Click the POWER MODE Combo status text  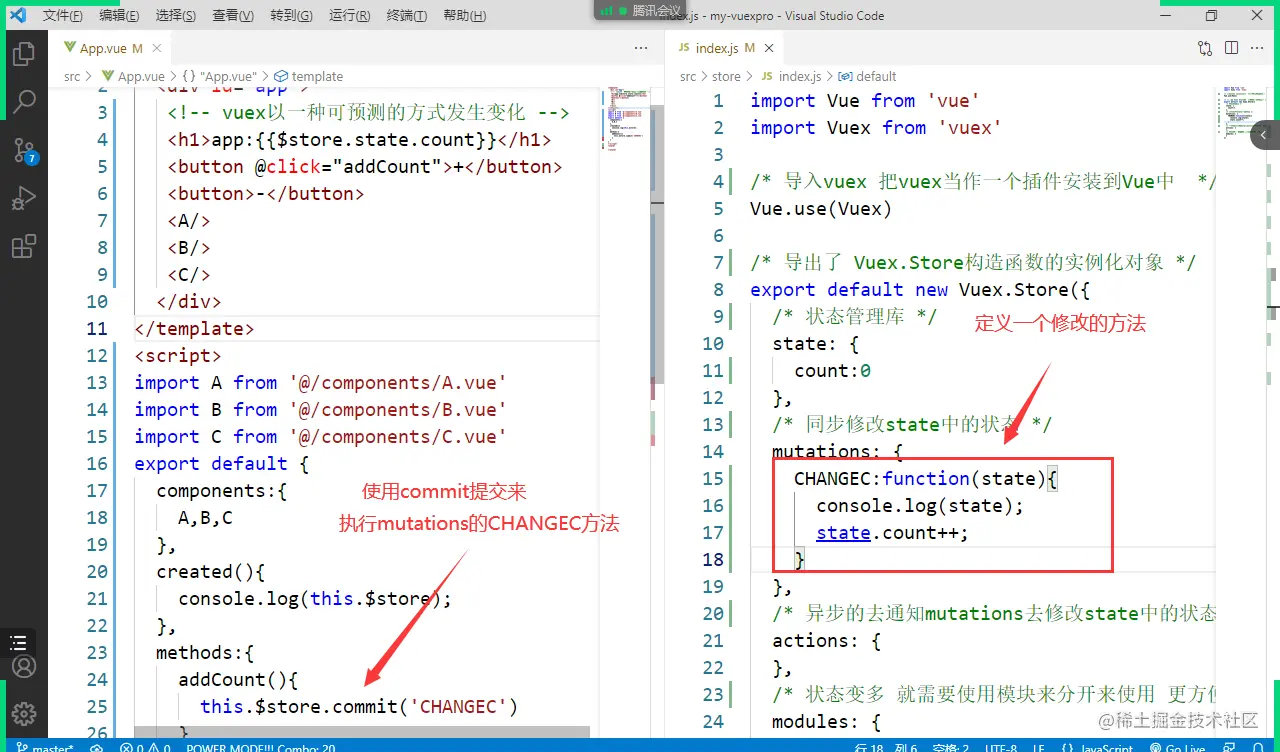[x=261, y=747]
